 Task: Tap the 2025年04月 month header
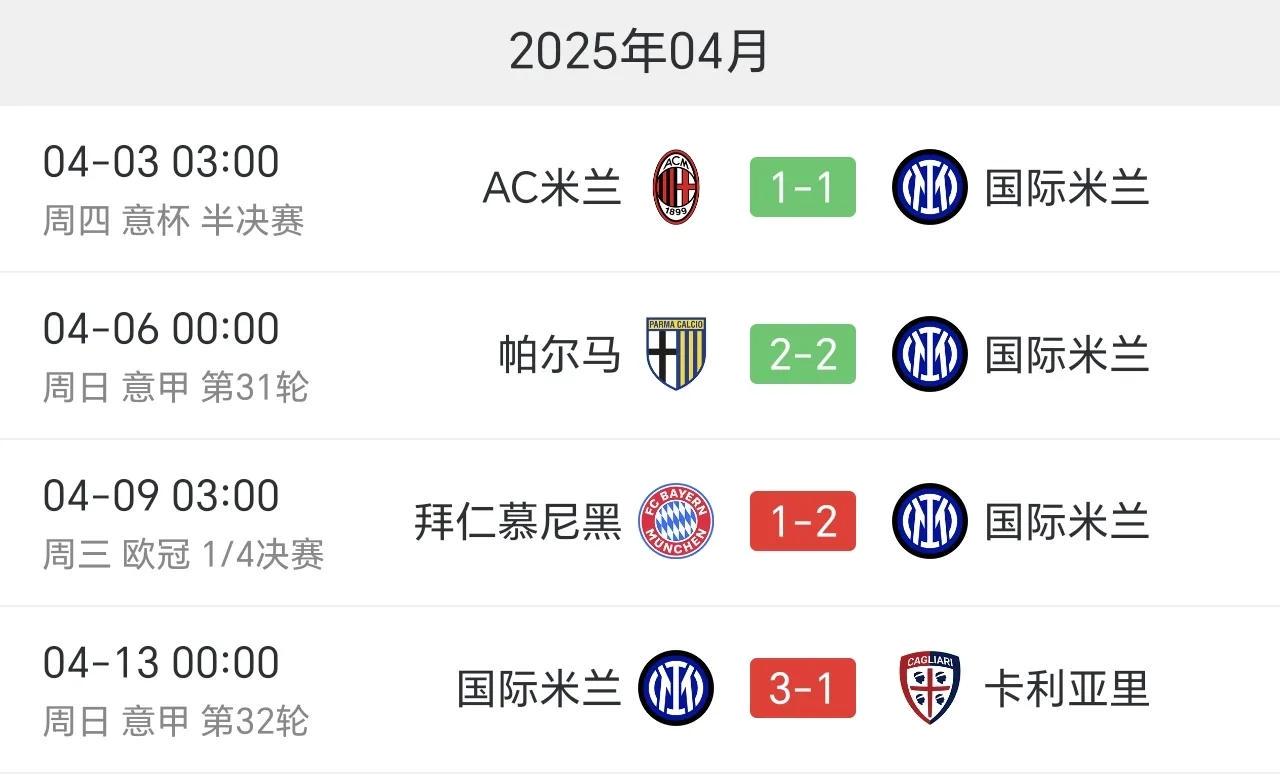pyautogui.click(x=640, y=52)
